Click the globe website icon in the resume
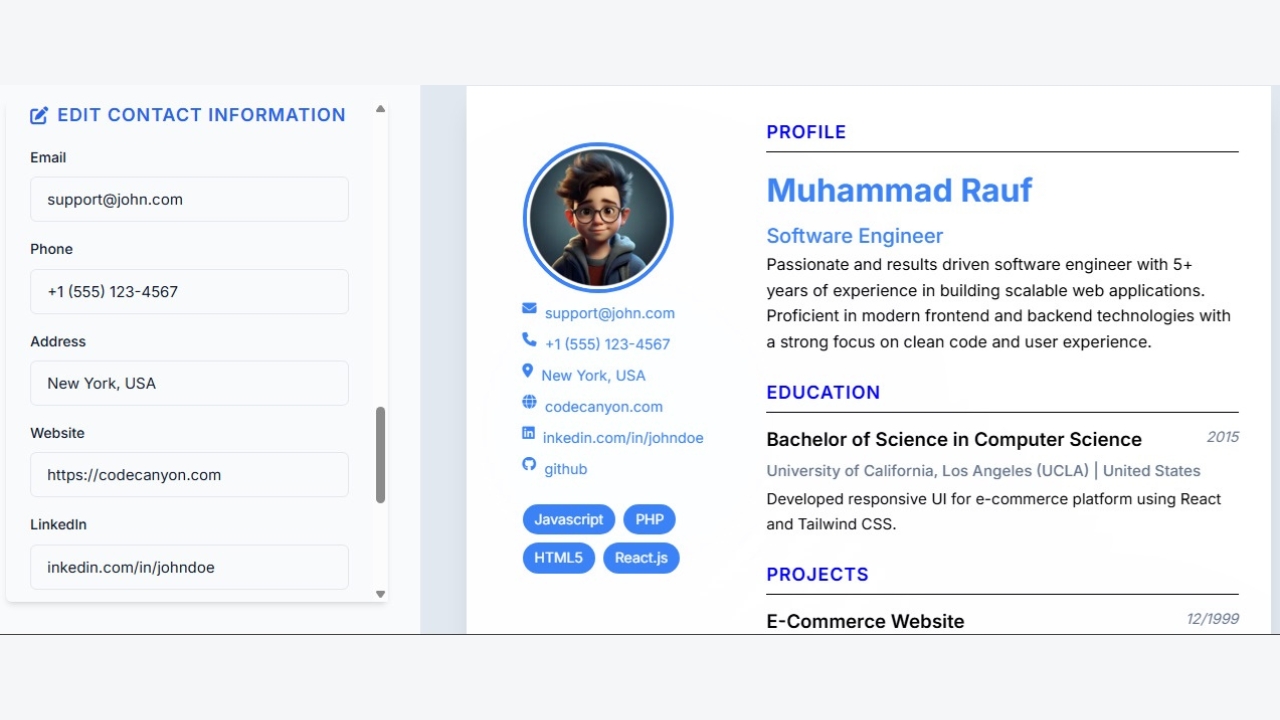The image size is (1280, 720). [x=529, y=402]
